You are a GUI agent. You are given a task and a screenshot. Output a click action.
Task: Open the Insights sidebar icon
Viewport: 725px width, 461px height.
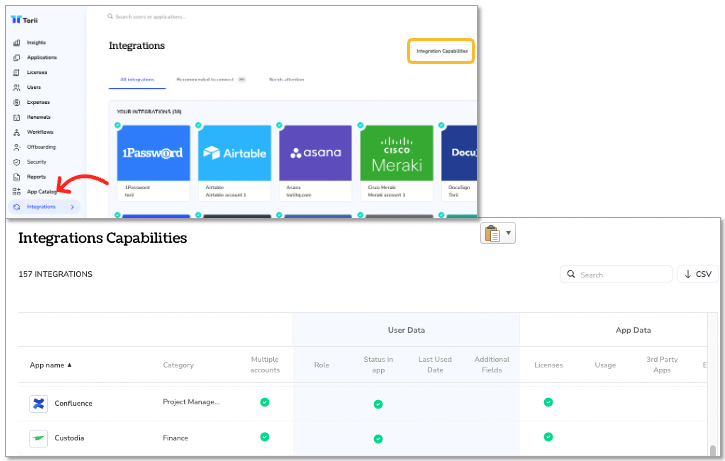click(17, 43)
